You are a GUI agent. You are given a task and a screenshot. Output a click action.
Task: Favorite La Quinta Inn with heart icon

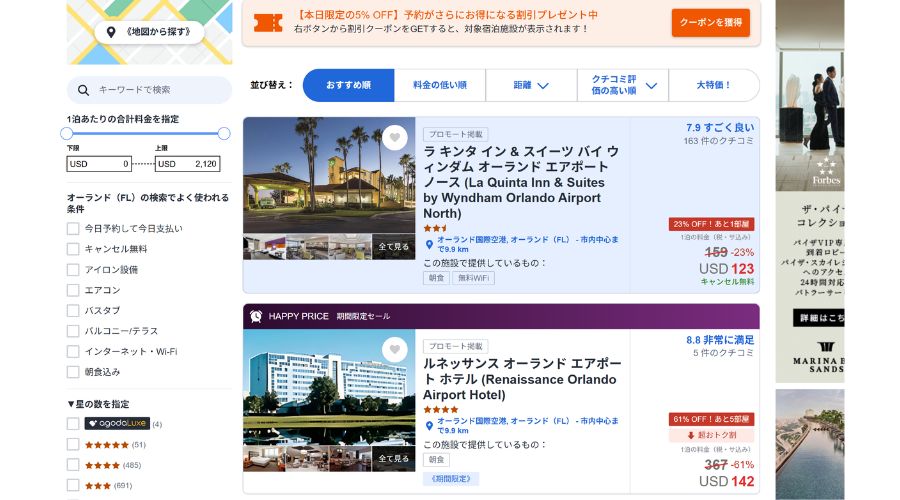pos(394,137)
